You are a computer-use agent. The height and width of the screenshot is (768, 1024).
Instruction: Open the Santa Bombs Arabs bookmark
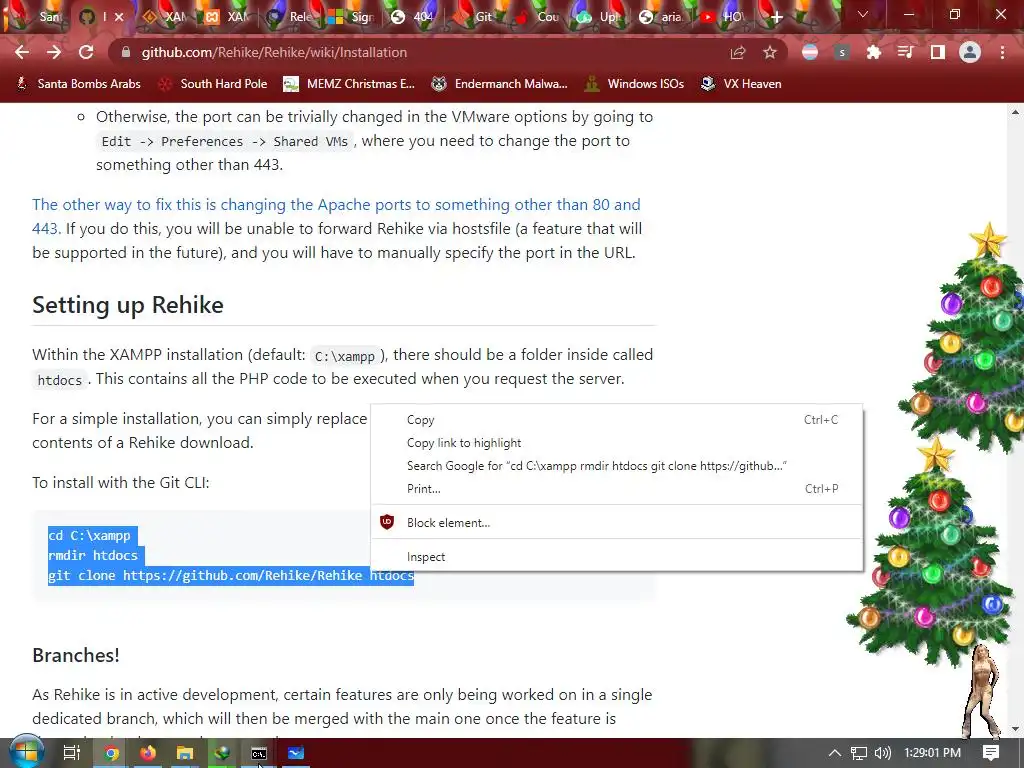point(78,84)
